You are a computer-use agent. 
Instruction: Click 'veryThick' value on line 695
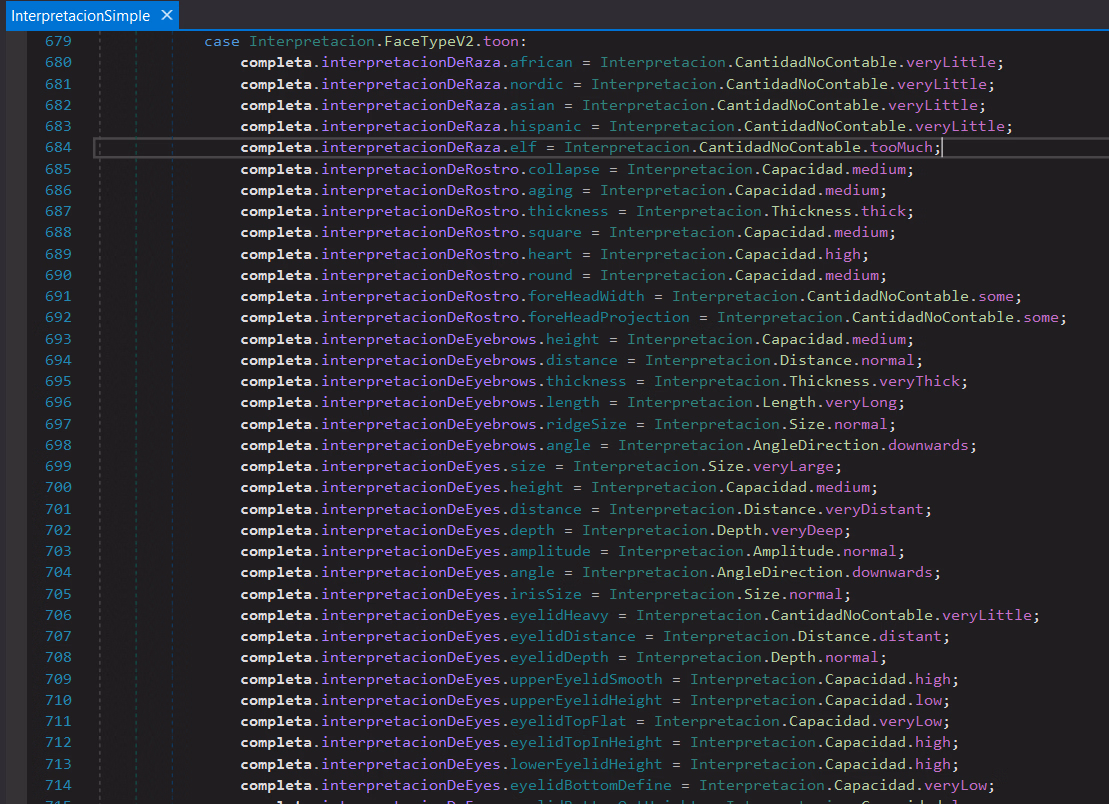pyautogui.click(x=918, y=381)
